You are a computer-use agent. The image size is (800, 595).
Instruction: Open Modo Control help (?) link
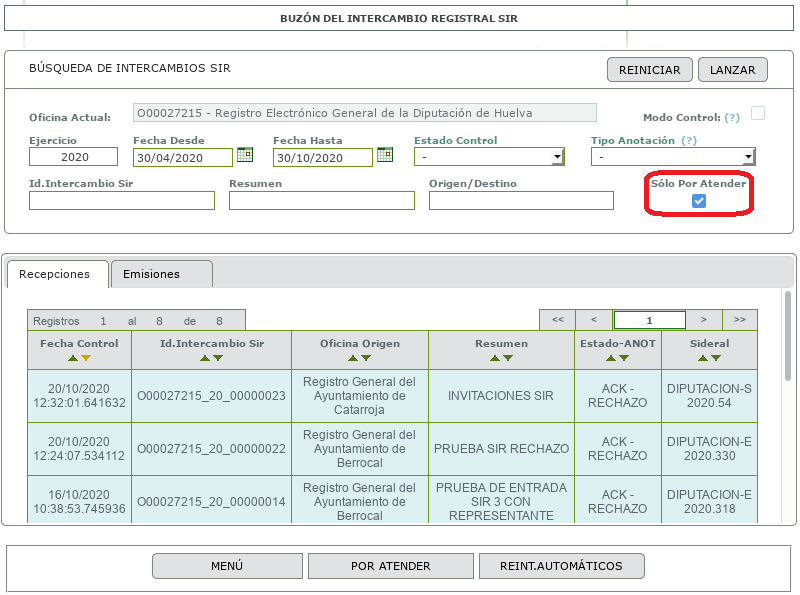(732, 117)
